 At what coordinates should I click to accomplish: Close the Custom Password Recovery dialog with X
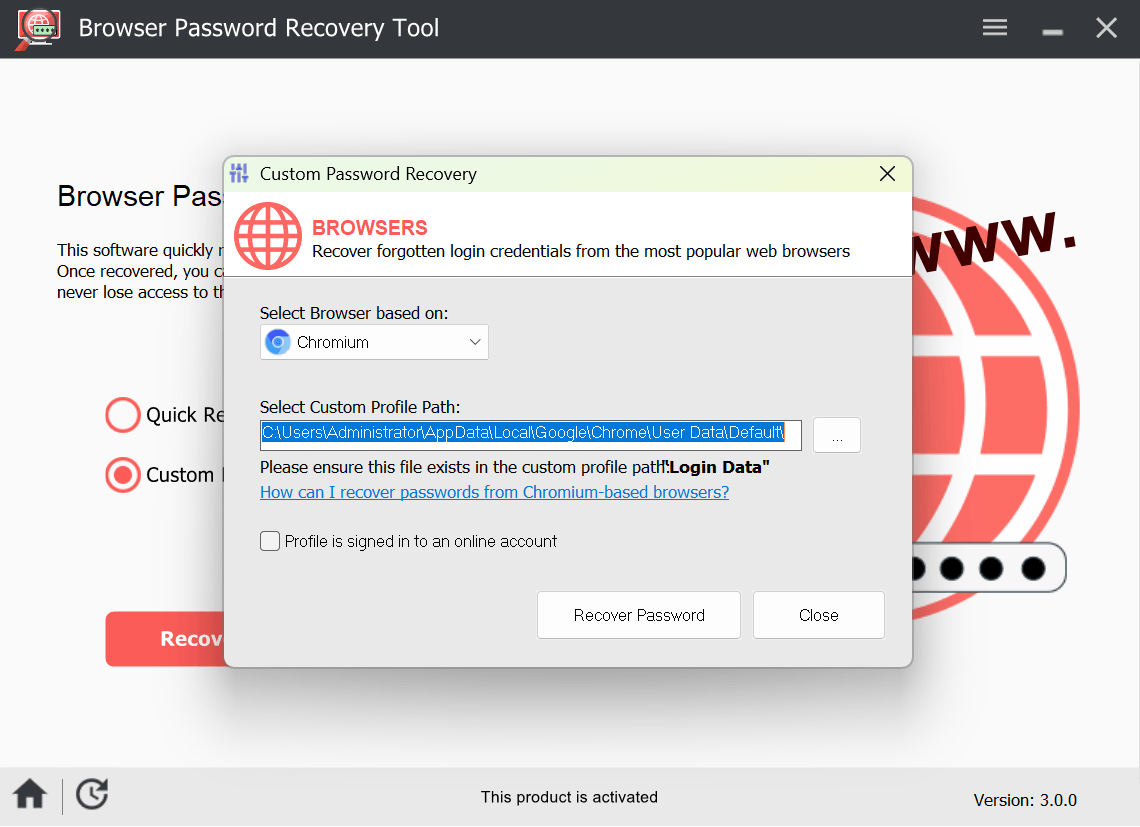[887, 174]
